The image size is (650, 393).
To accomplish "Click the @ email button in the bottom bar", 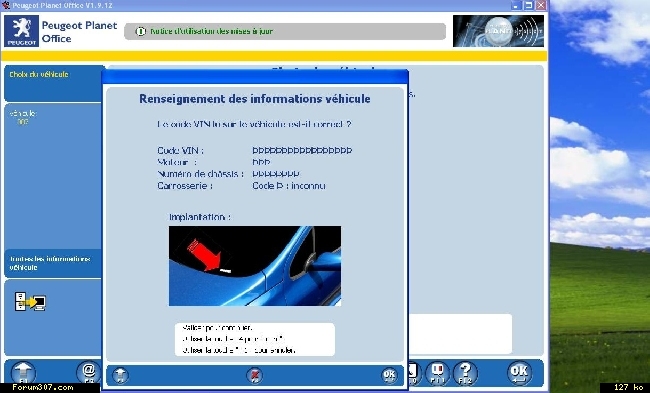I will click(x=88, y=372).
